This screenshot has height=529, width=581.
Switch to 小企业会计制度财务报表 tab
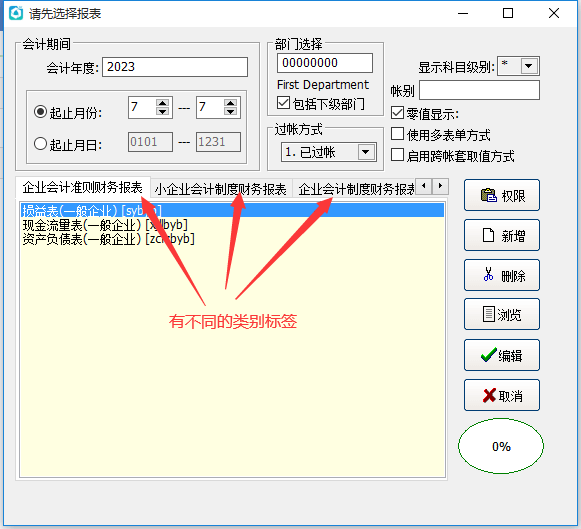pyautogui.click(x=220, y=189)
